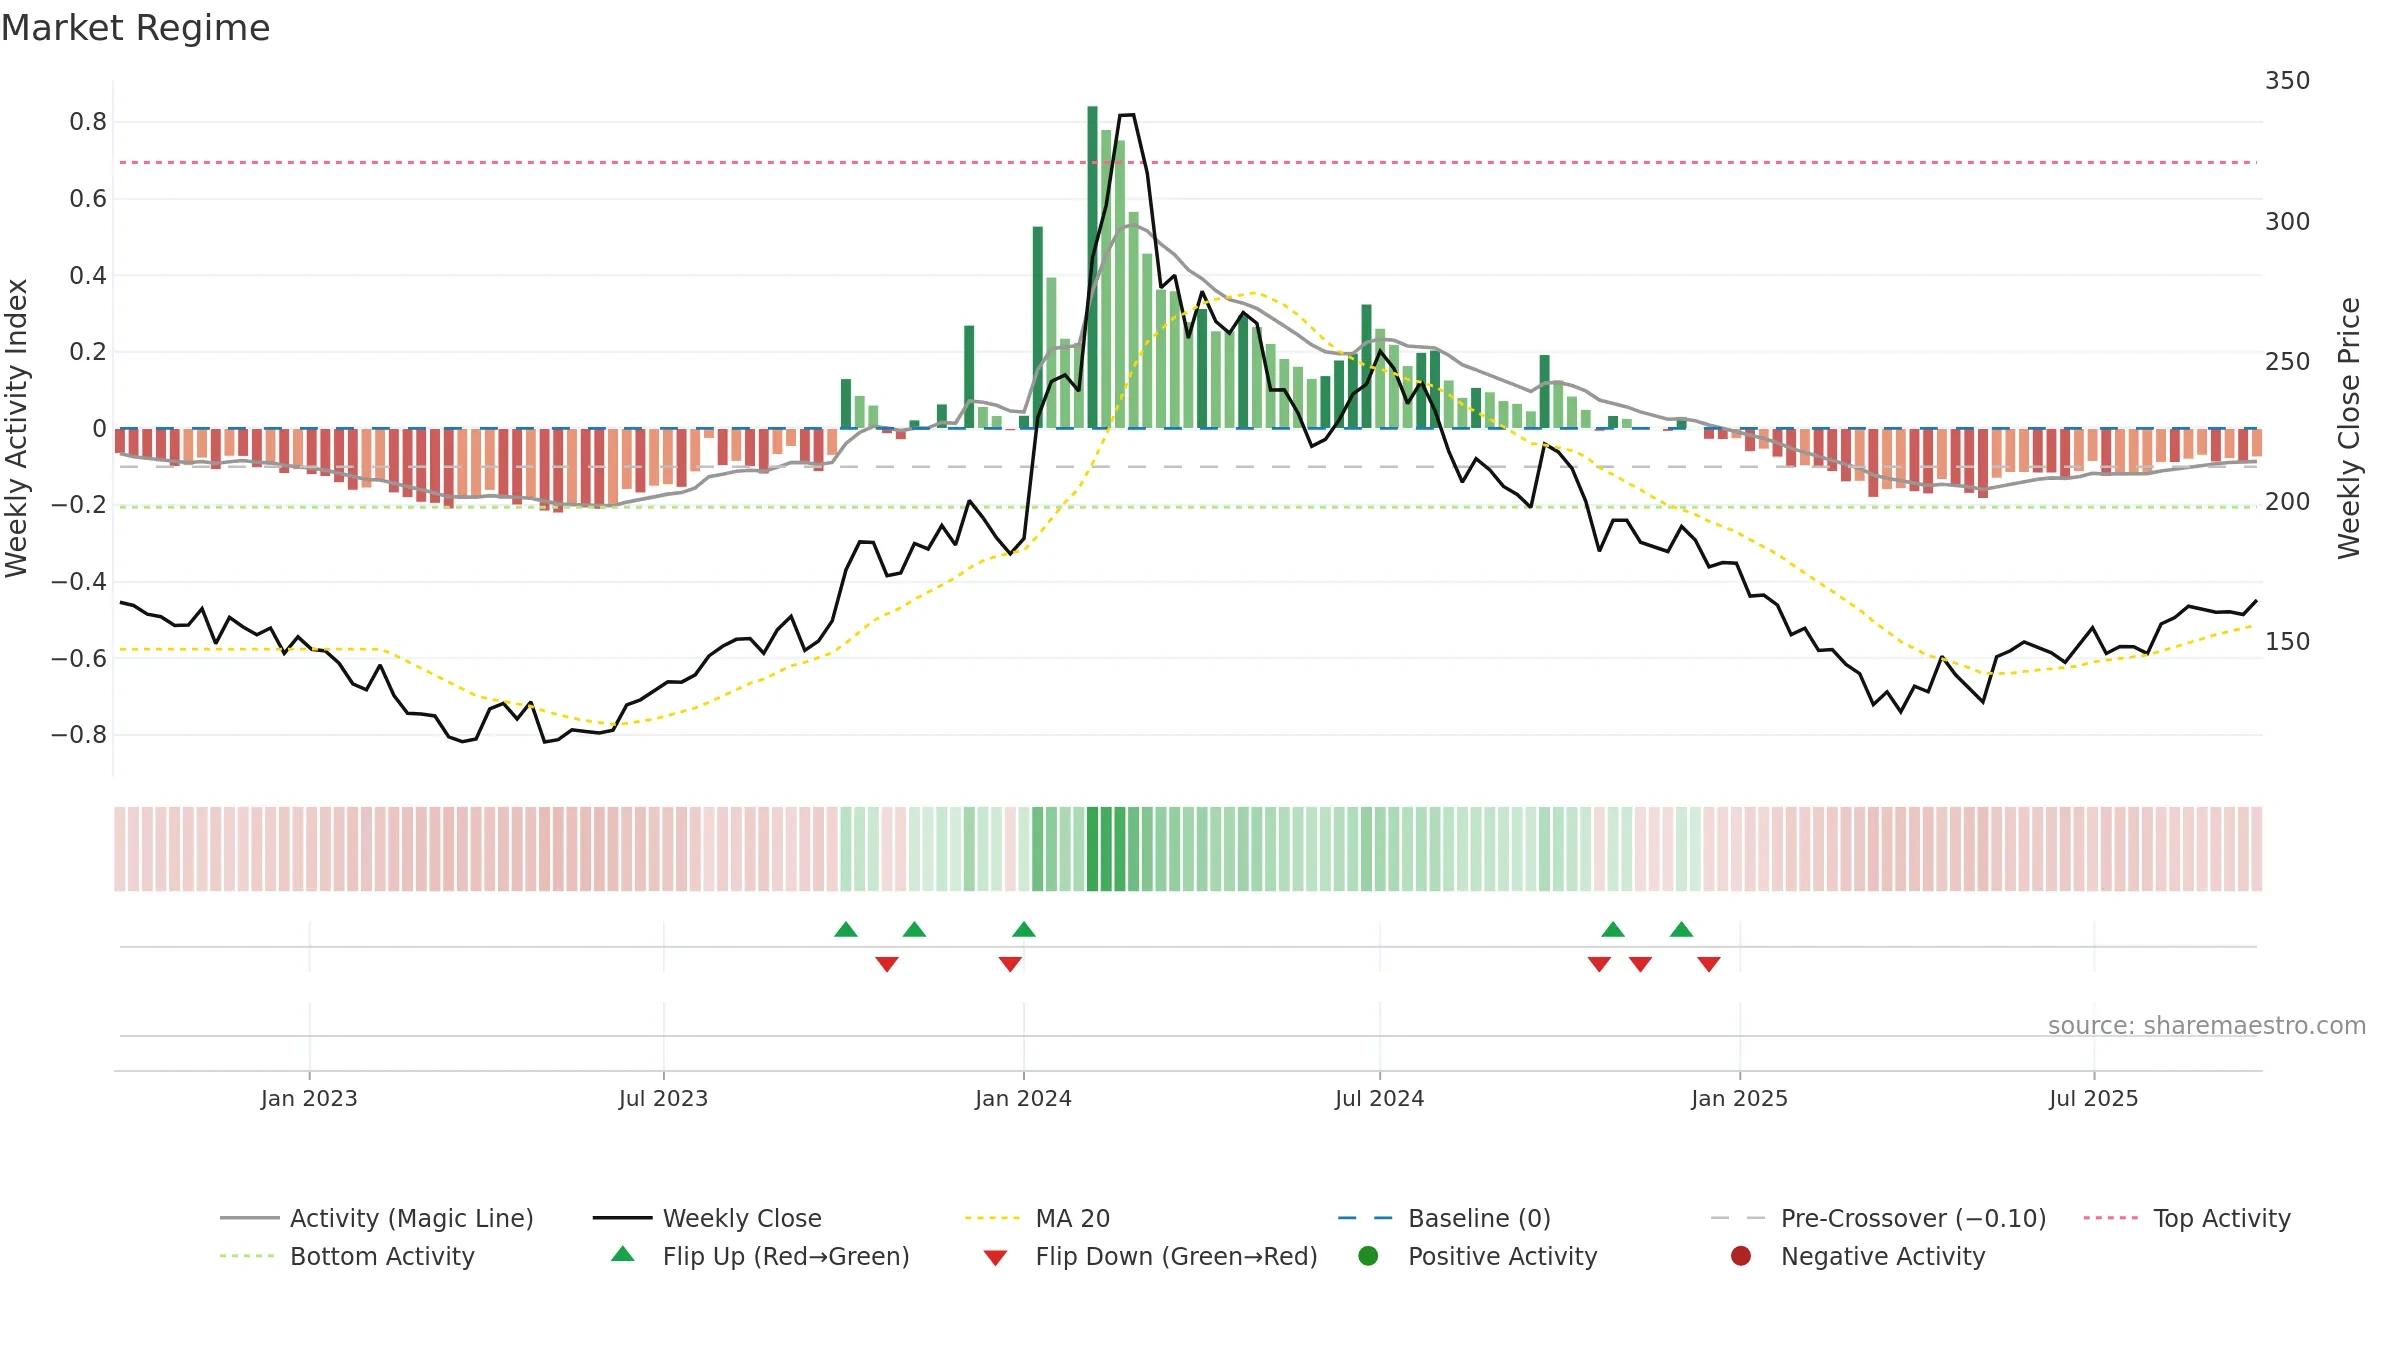Click the green flip-up marker at Jan 2024

point(1024,929)
